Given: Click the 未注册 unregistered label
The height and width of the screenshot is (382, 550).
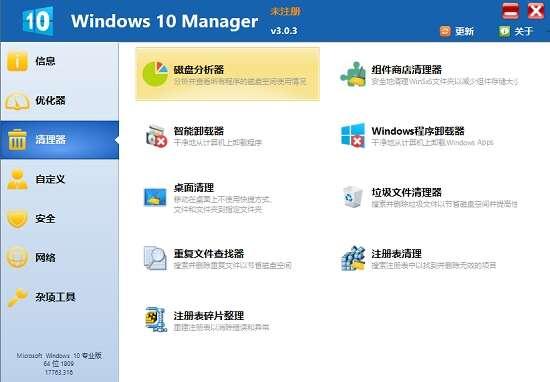Looking at the screenshot, I should 285,11.
